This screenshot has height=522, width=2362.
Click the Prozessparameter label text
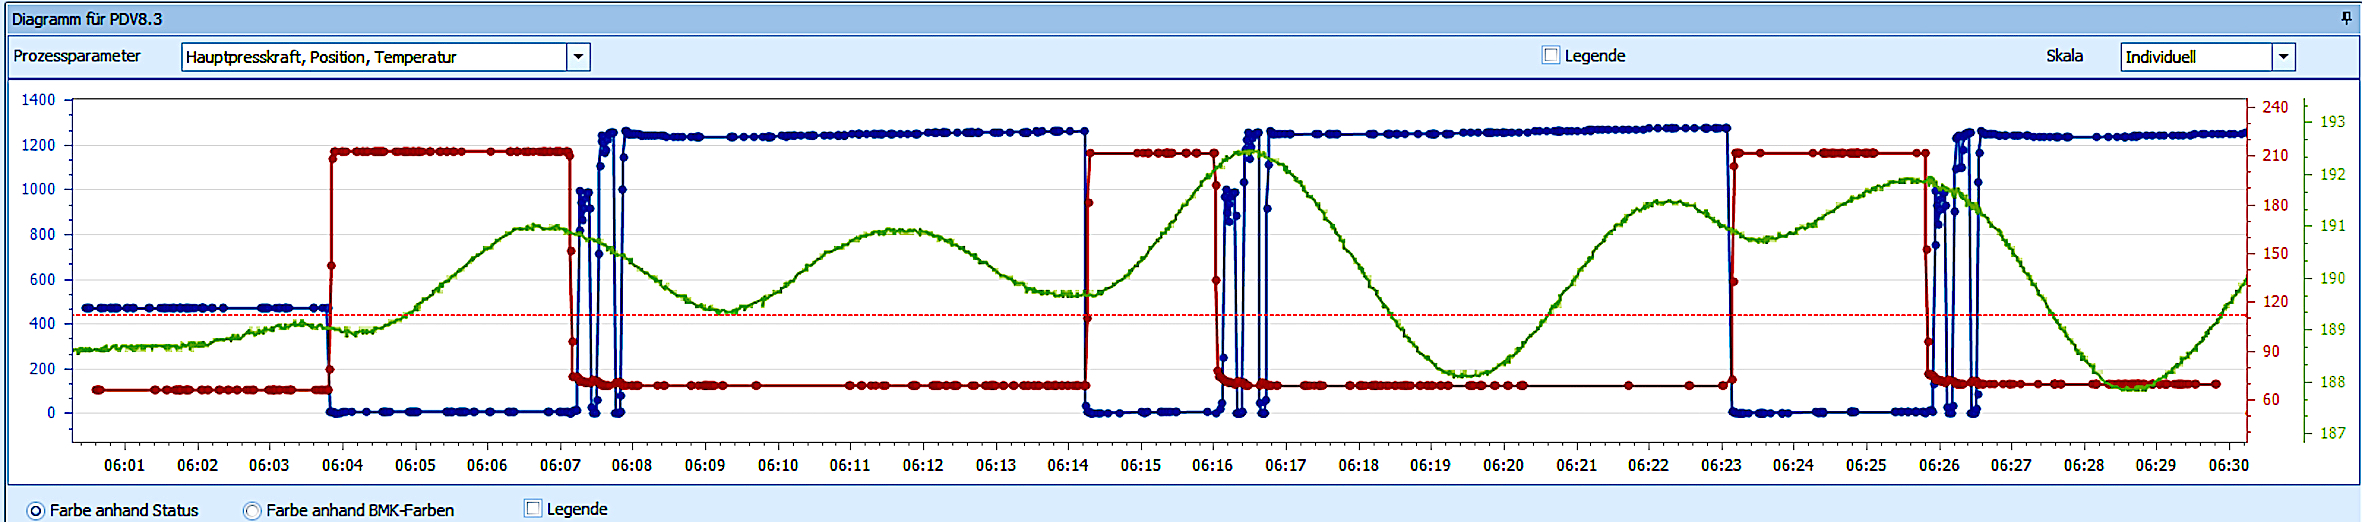point(77,56)
